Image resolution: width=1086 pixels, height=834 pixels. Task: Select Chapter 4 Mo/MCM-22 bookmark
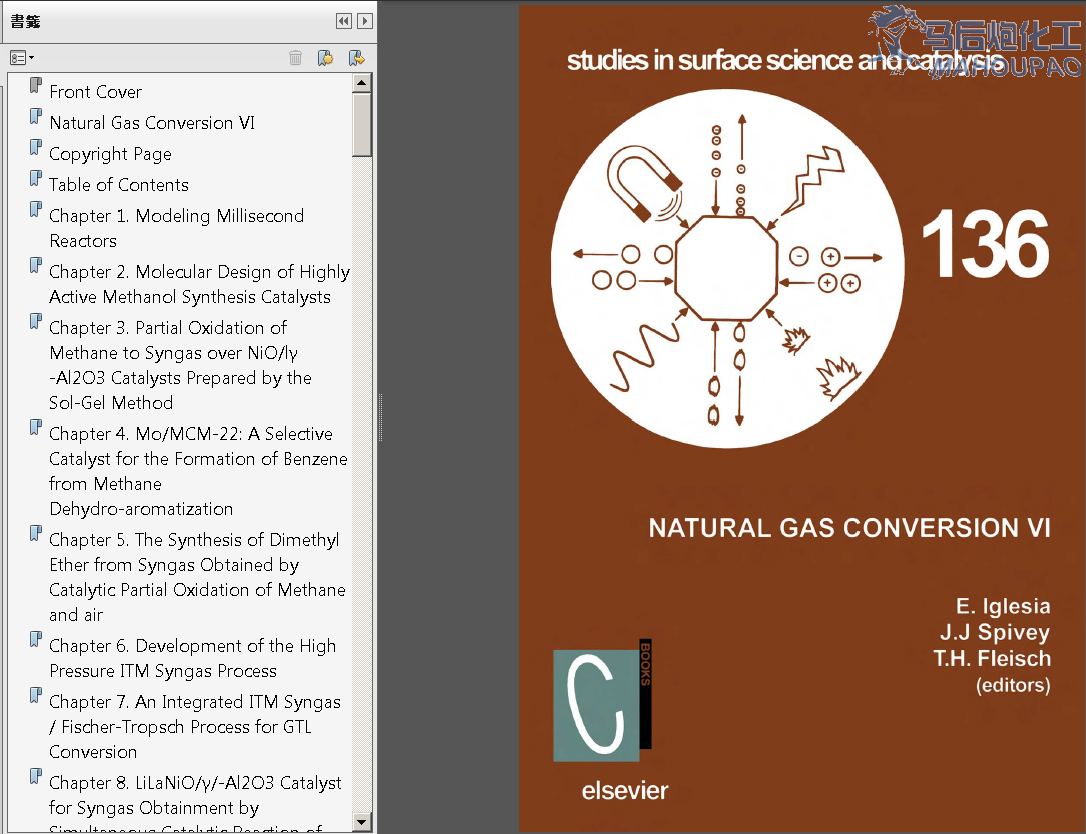point(198,471)
